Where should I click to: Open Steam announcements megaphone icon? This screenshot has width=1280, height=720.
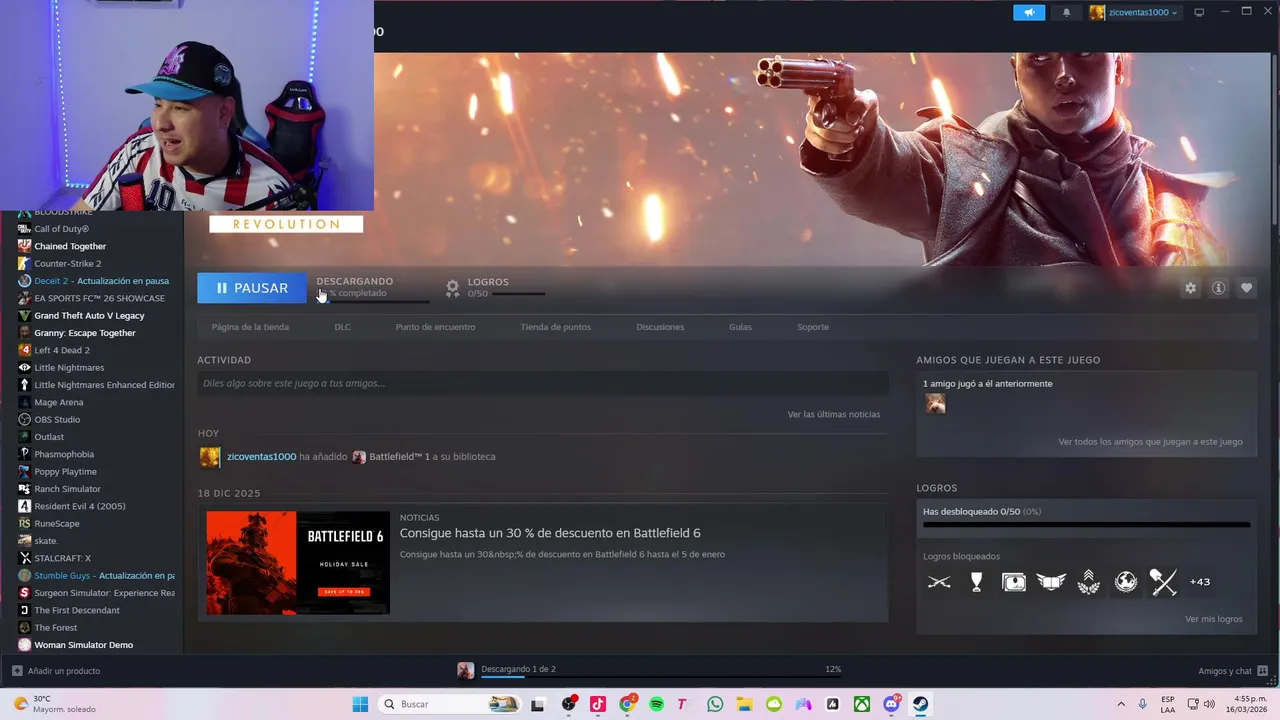1029,12
